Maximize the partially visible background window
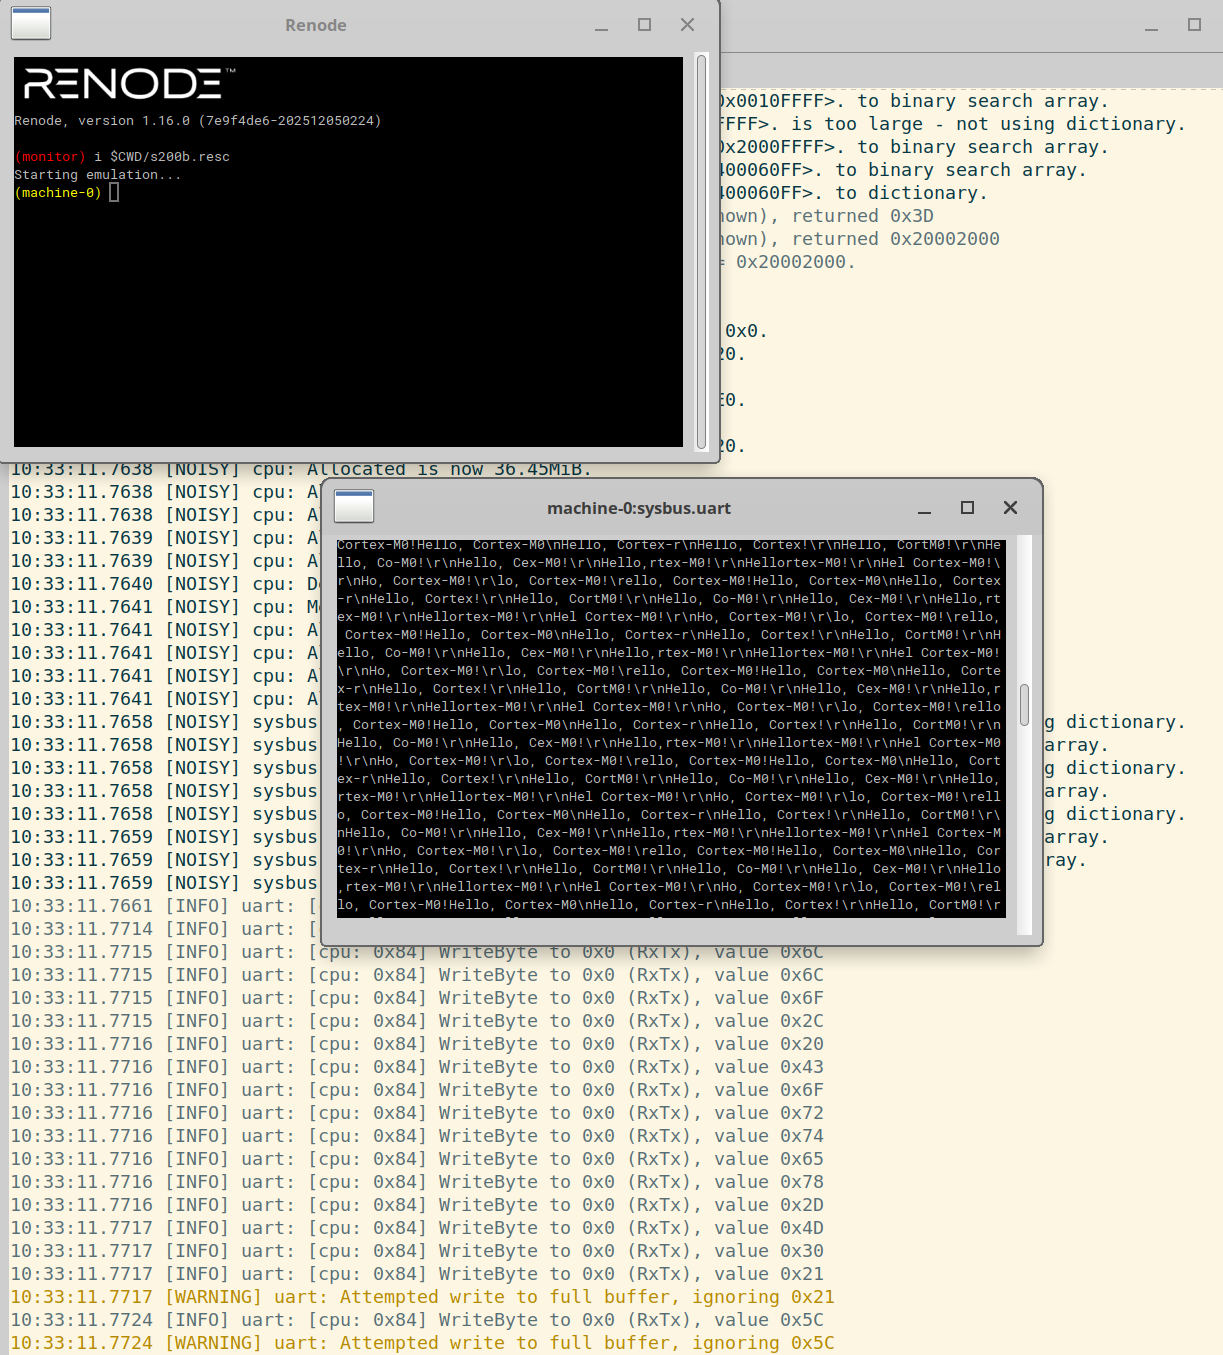Image resolution: width=1223 pixels, height=1355 pixels. 1194,25
